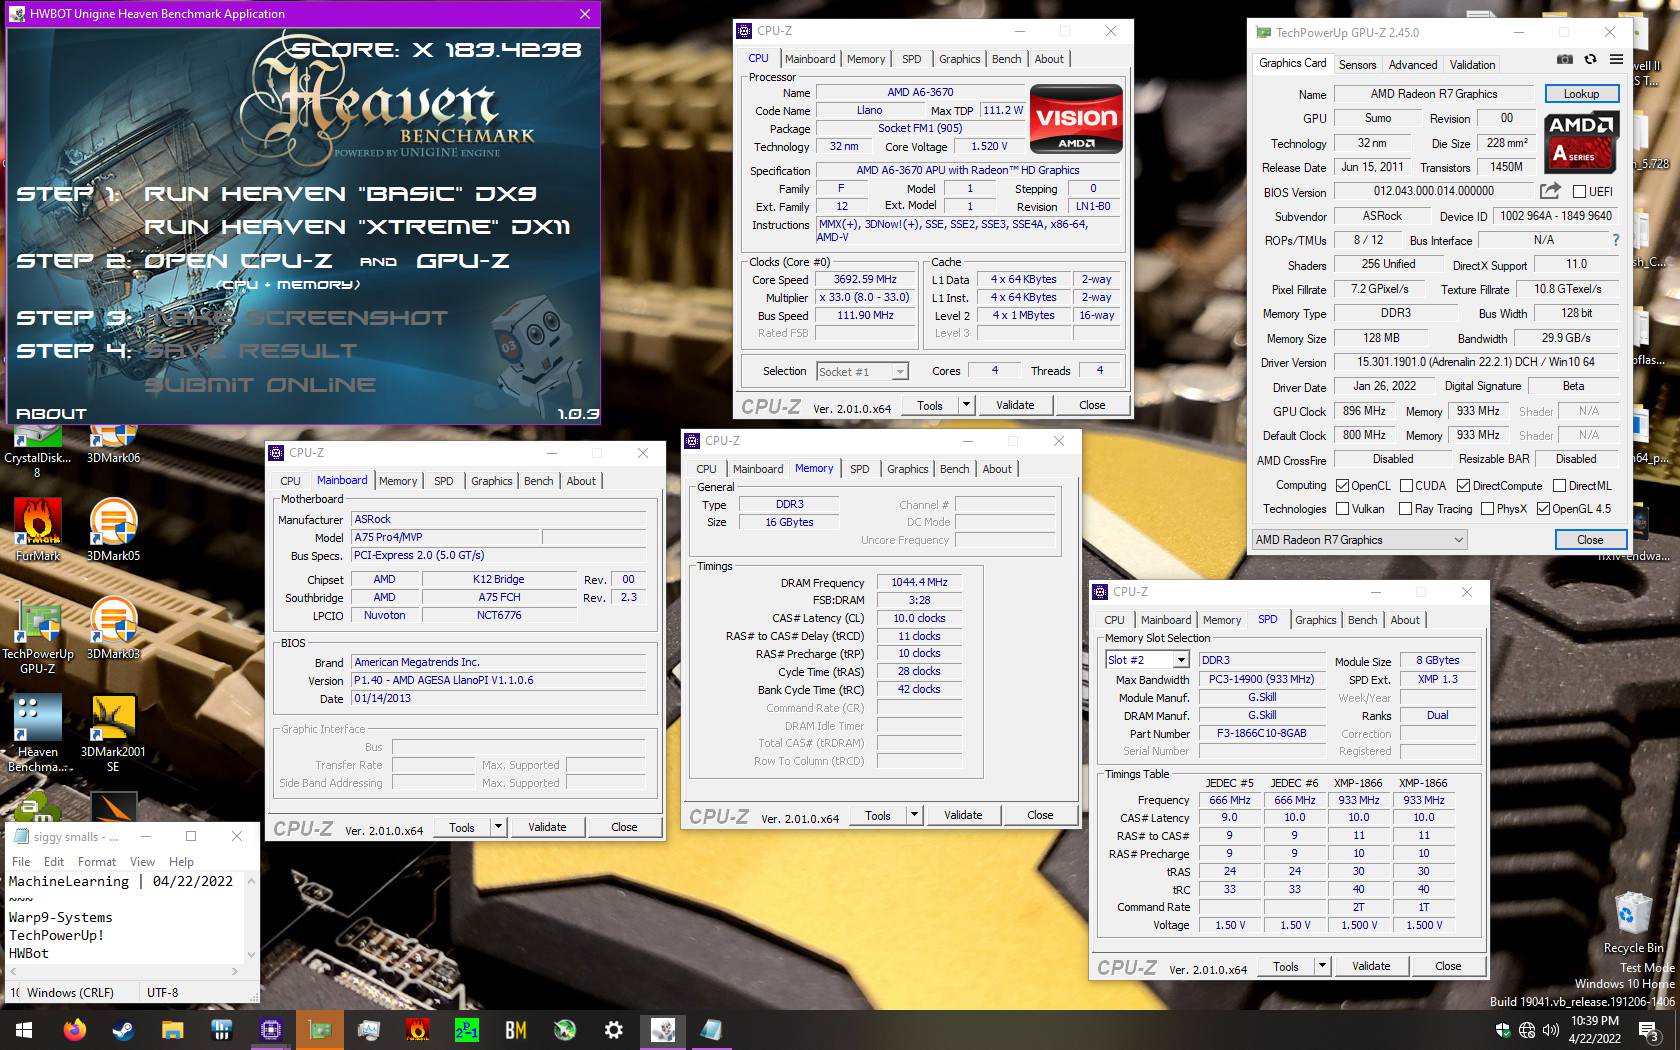1680x1050 pixels.
Task: Click the AMD A-Series logo in GPU-Z
Action: coord(1581,141)
